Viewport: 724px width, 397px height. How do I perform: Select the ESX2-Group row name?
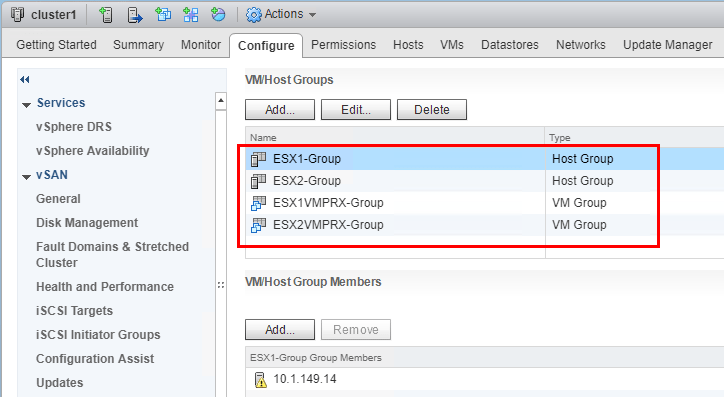point(307,181)
